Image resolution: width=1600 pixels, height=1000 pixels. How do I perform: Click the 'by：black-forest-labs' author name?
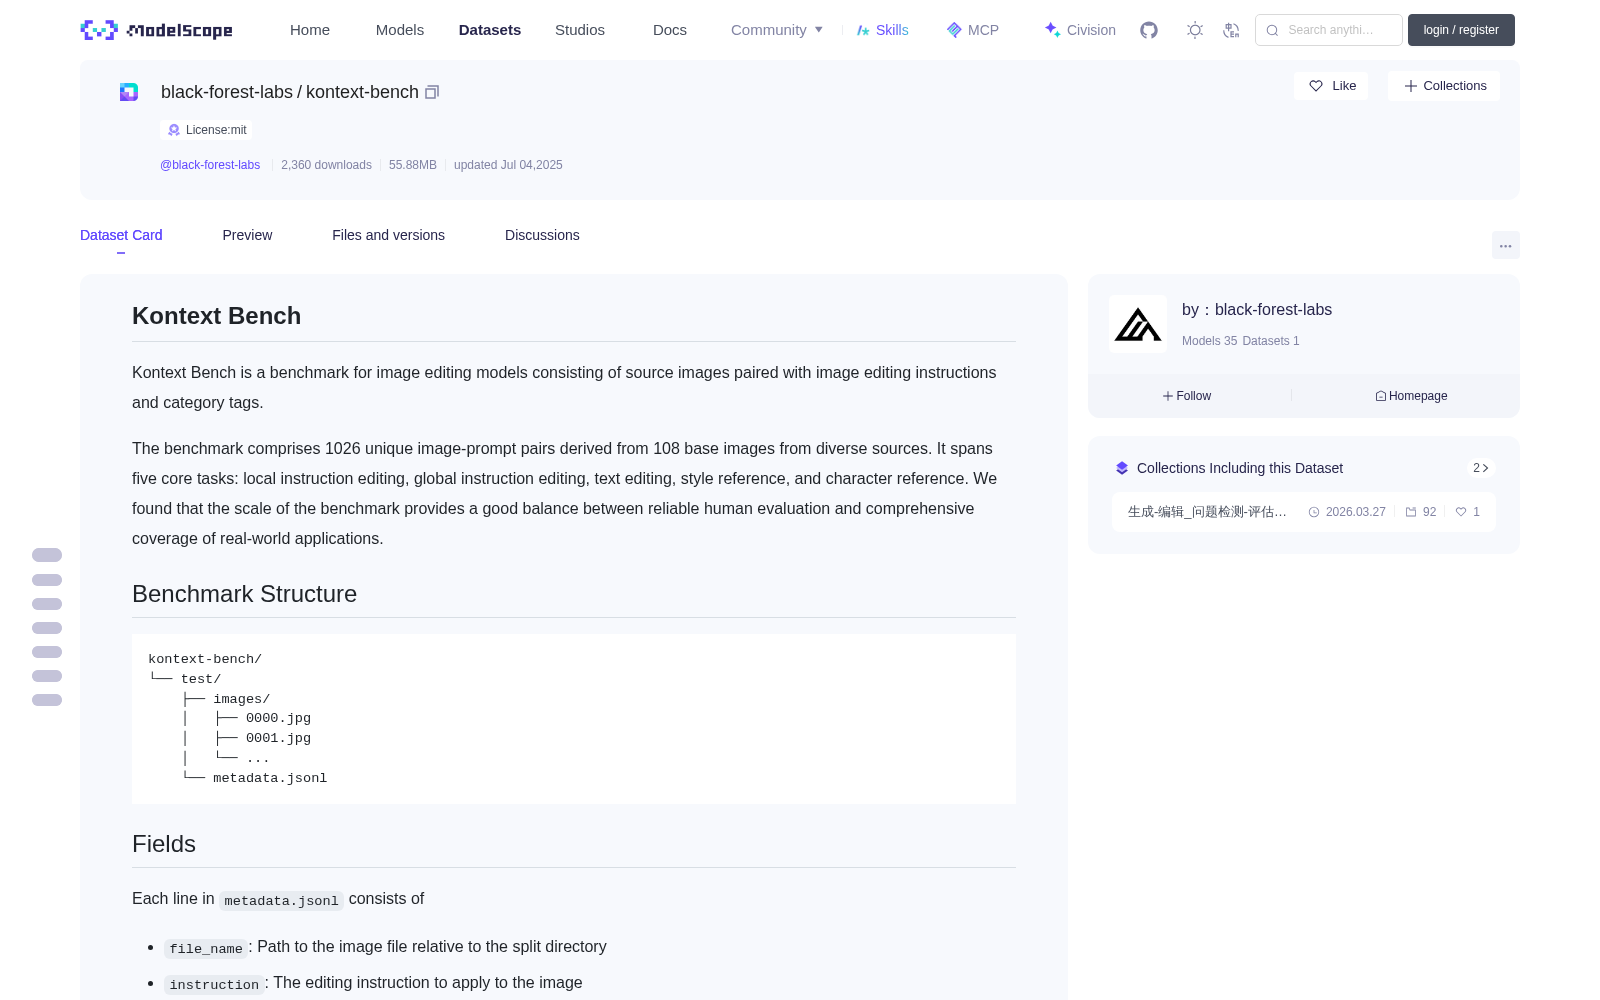coord(1257,310)
